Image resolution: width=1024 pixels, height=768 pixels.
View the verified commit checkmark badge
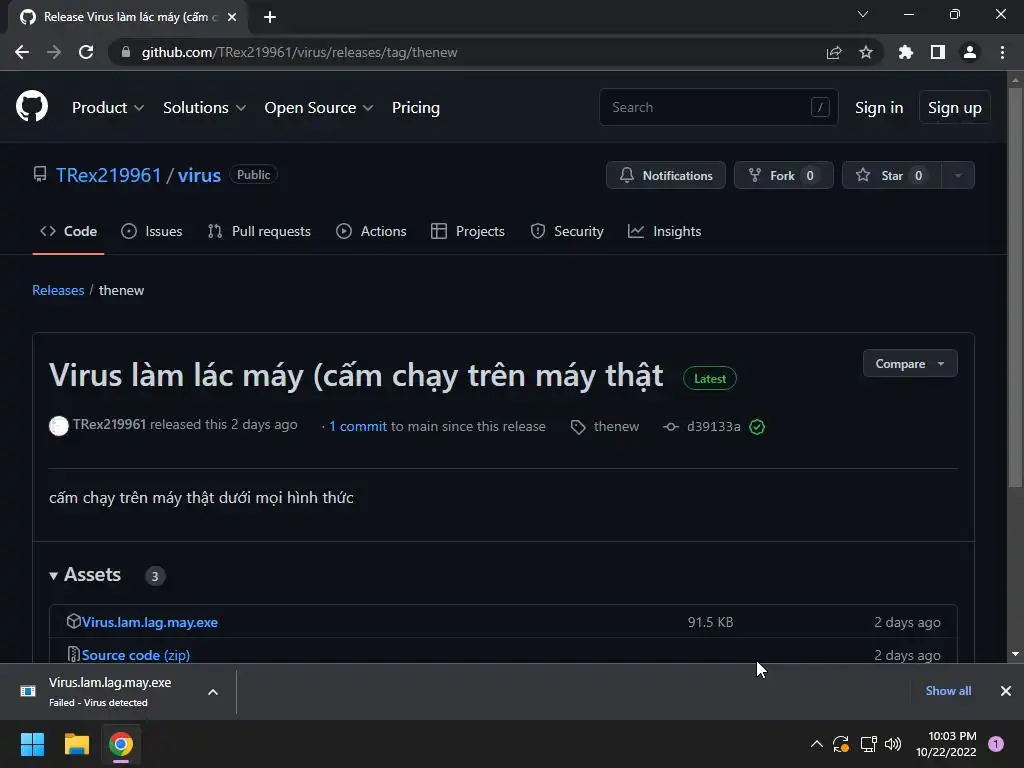point(757,426)
